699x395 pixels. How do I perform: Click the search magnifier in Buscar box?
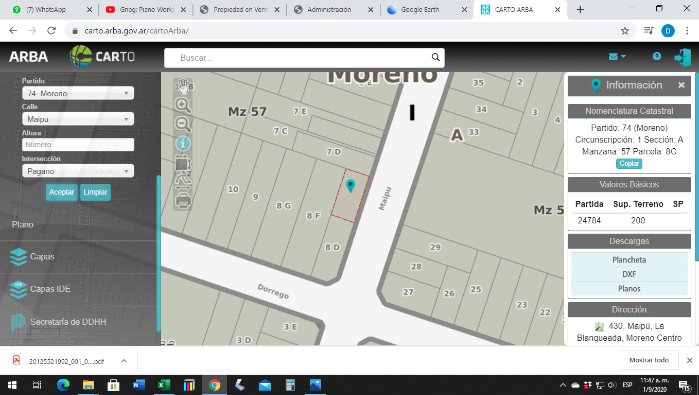pyautogui.click(x=435, y=58)
